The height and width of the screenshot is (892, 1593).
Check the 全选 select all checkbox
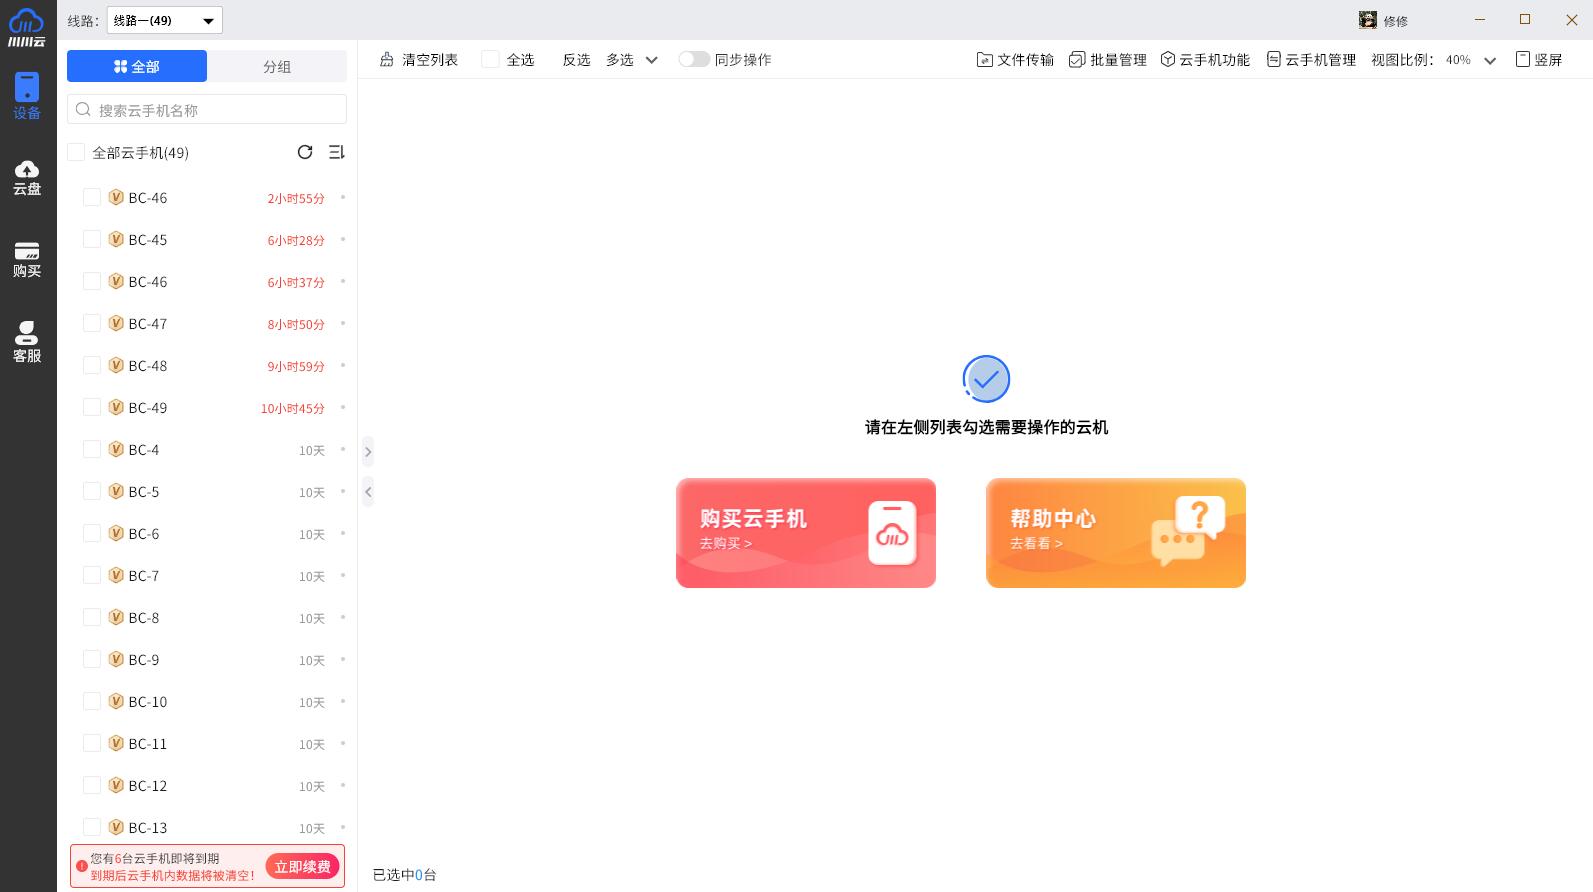click(x=491, y=60)
